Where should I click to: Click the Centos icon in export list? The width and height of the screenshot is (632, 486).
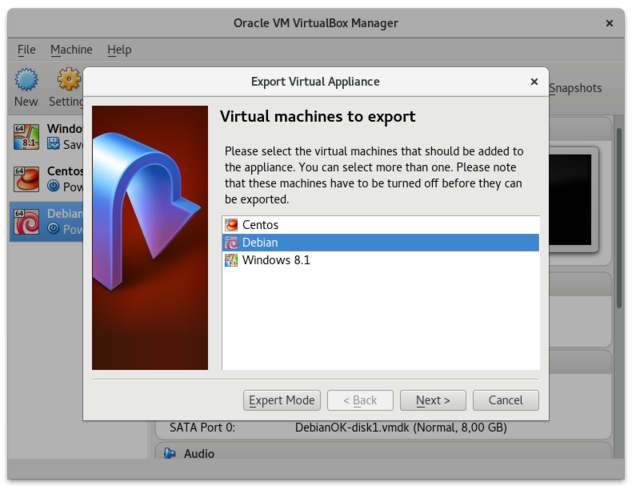click(231, 225)
